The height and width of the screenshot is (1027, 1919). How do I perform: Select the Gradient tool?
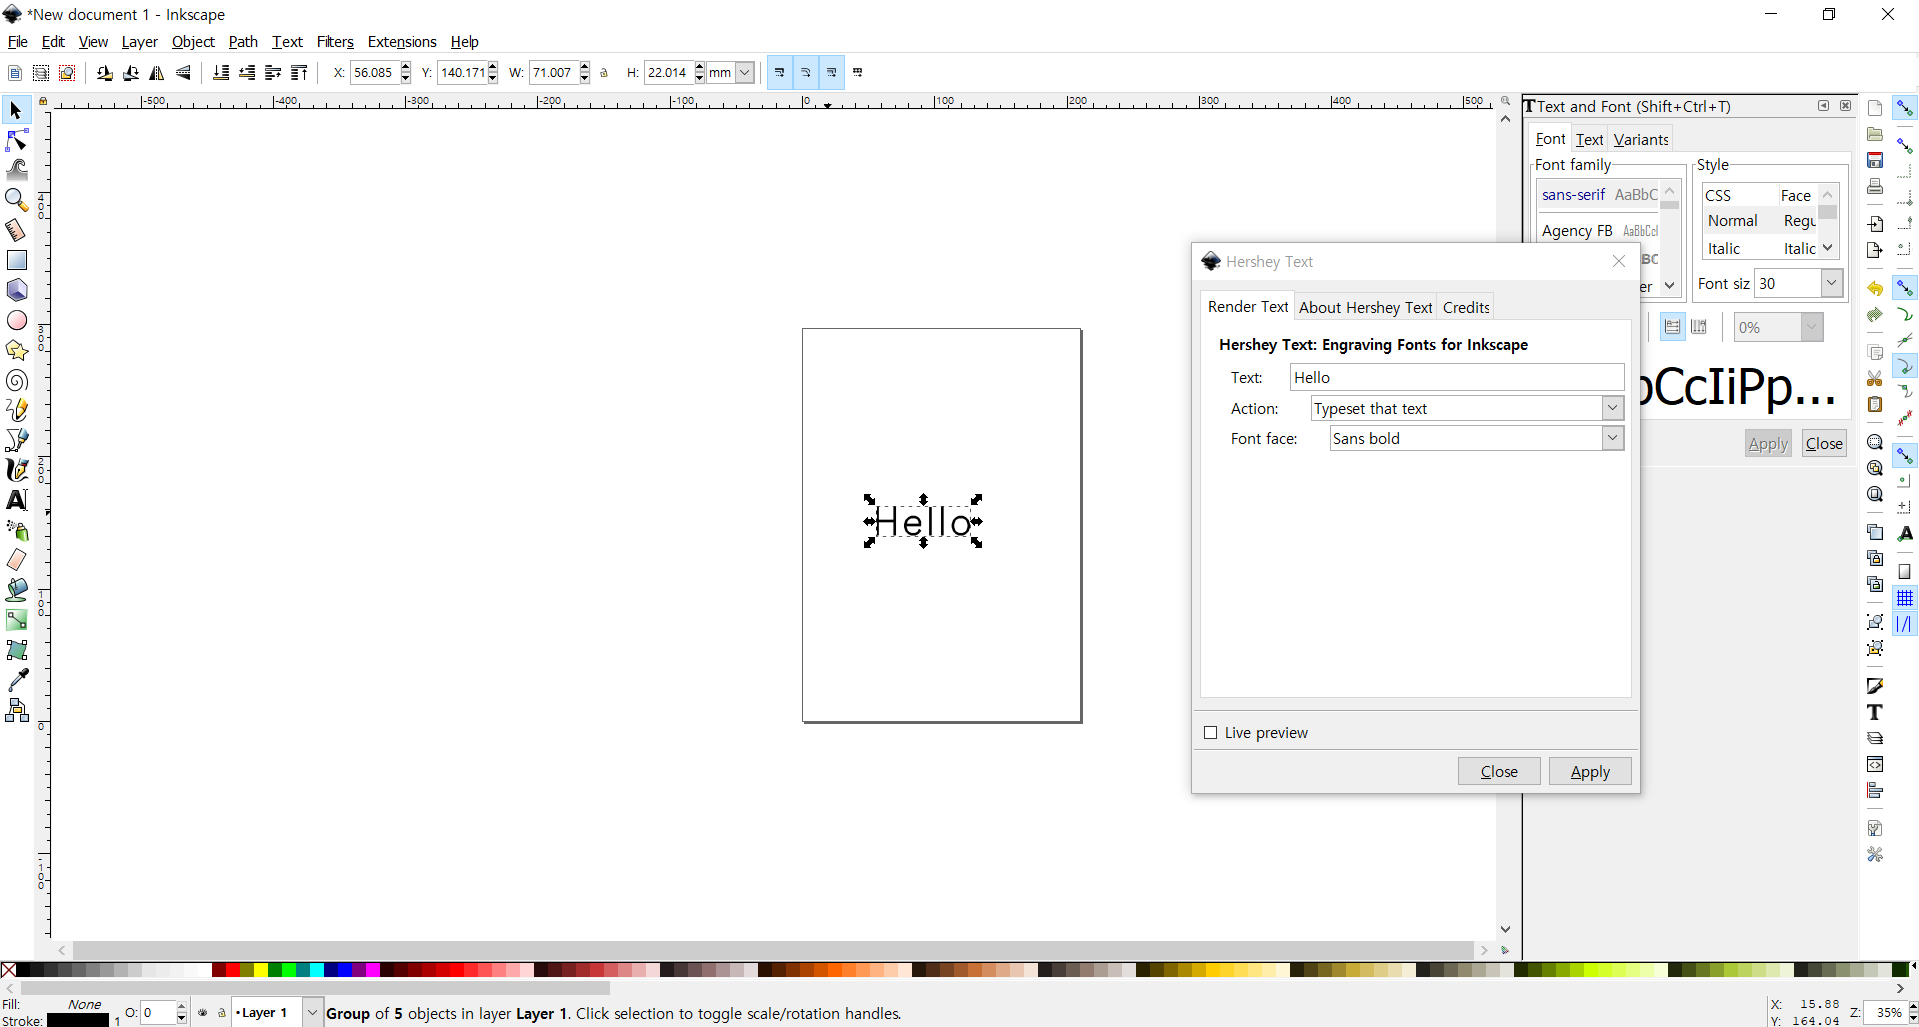[16, 620]
